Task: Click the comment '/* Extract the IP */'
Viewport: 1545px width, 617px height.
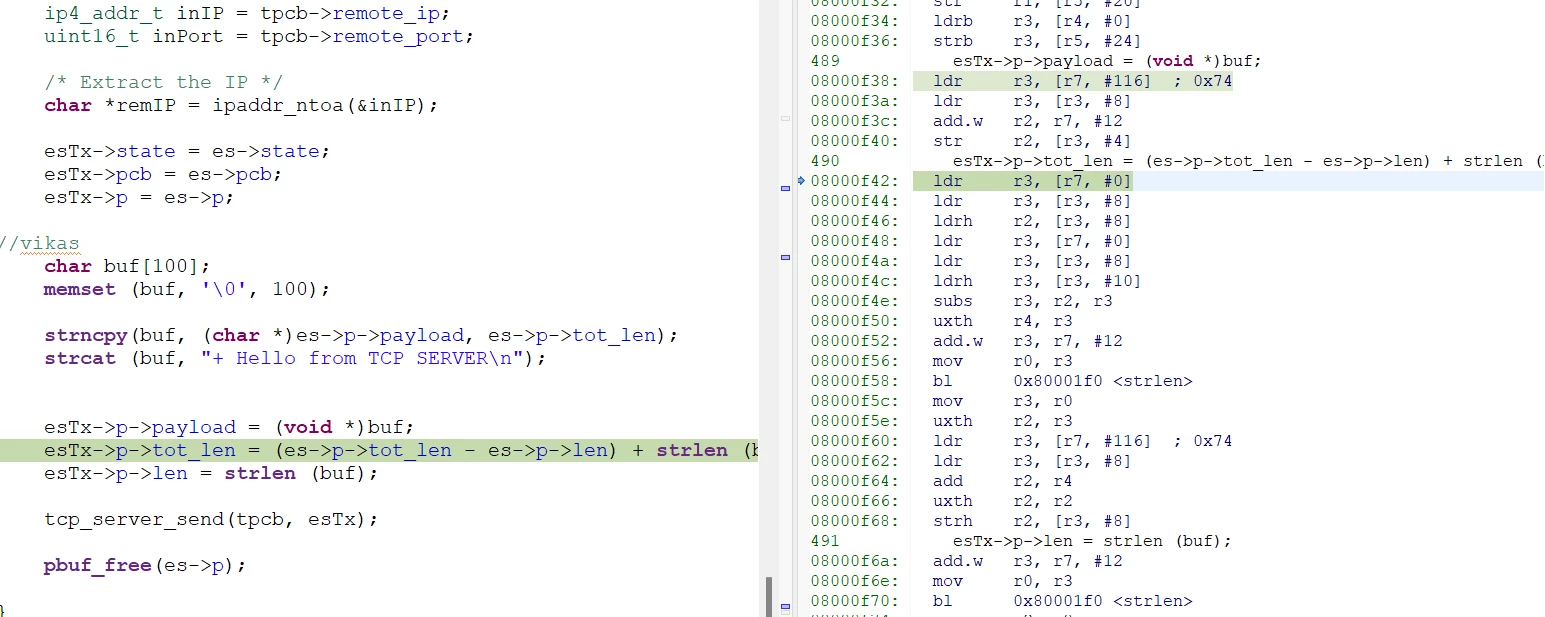Action: tap(164, 83)
